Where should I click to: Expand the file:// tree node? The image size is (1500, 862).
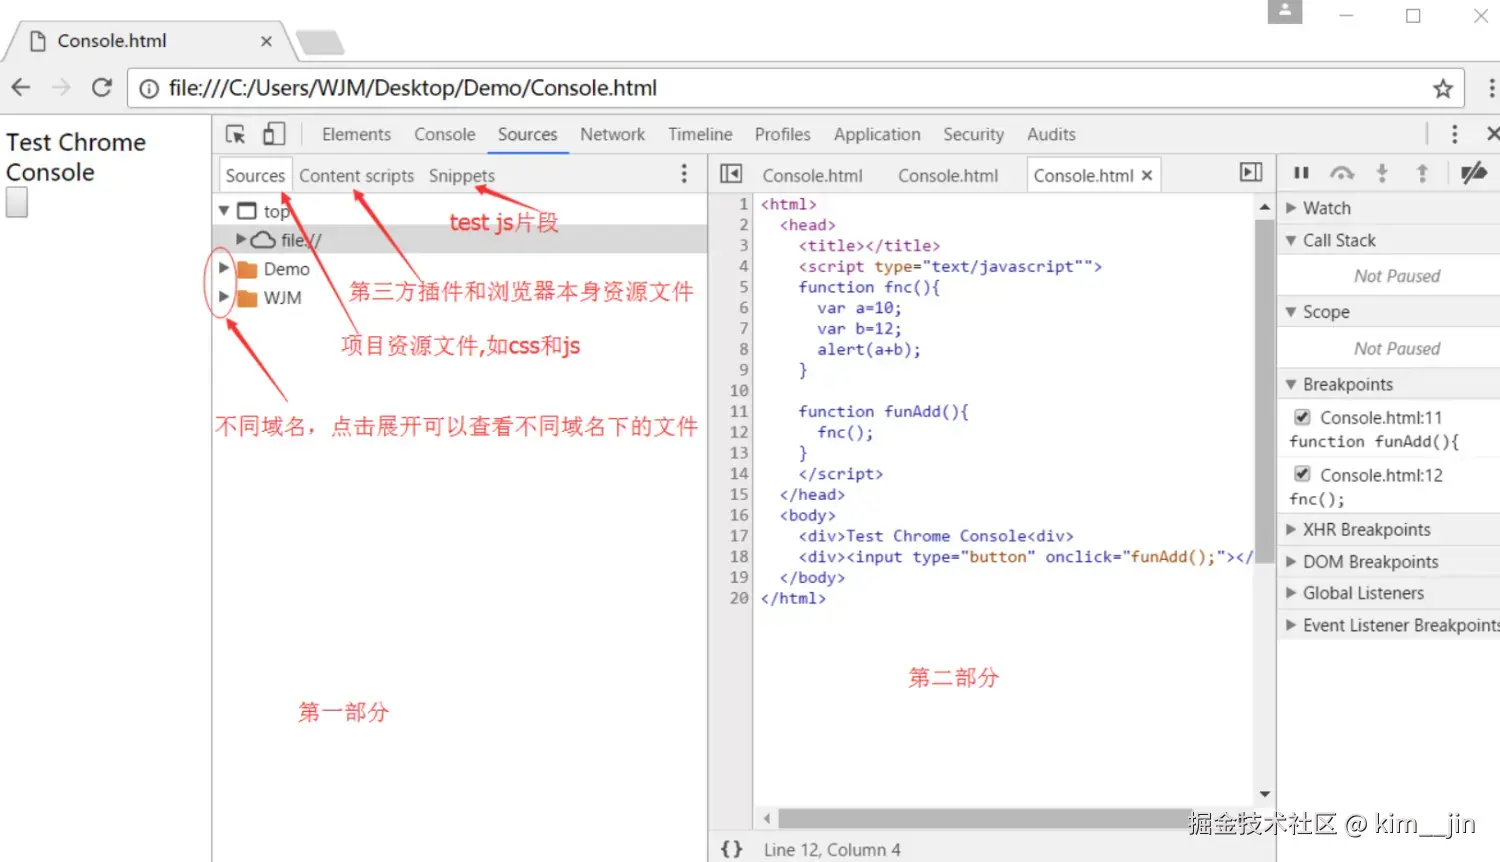point(241,239)
